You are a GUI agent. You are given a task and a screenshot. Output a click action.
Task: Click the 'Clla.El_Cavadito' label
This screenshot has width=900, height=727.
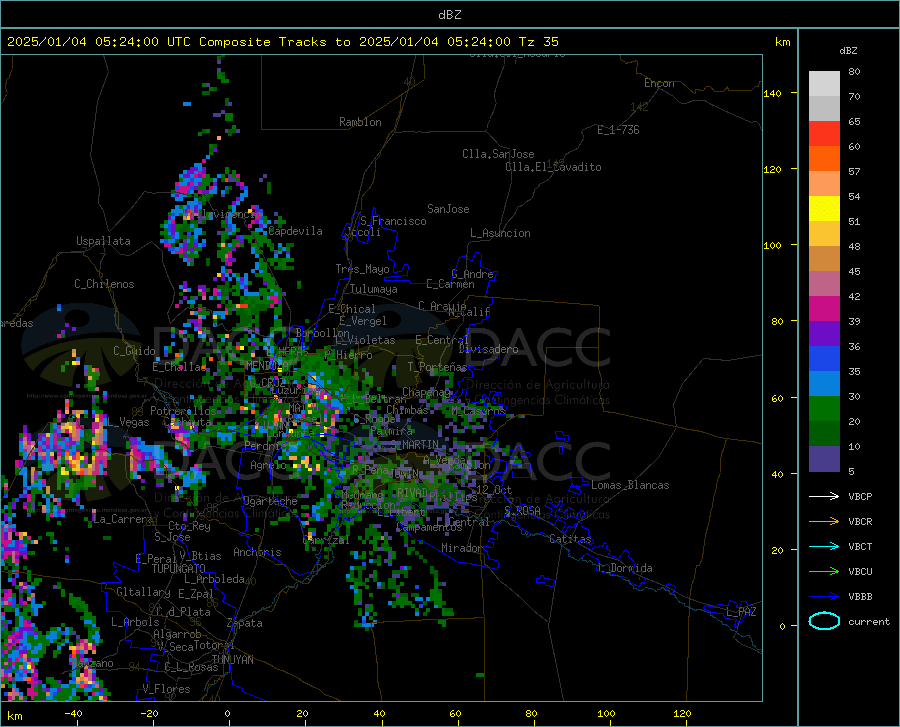[553, 167]
